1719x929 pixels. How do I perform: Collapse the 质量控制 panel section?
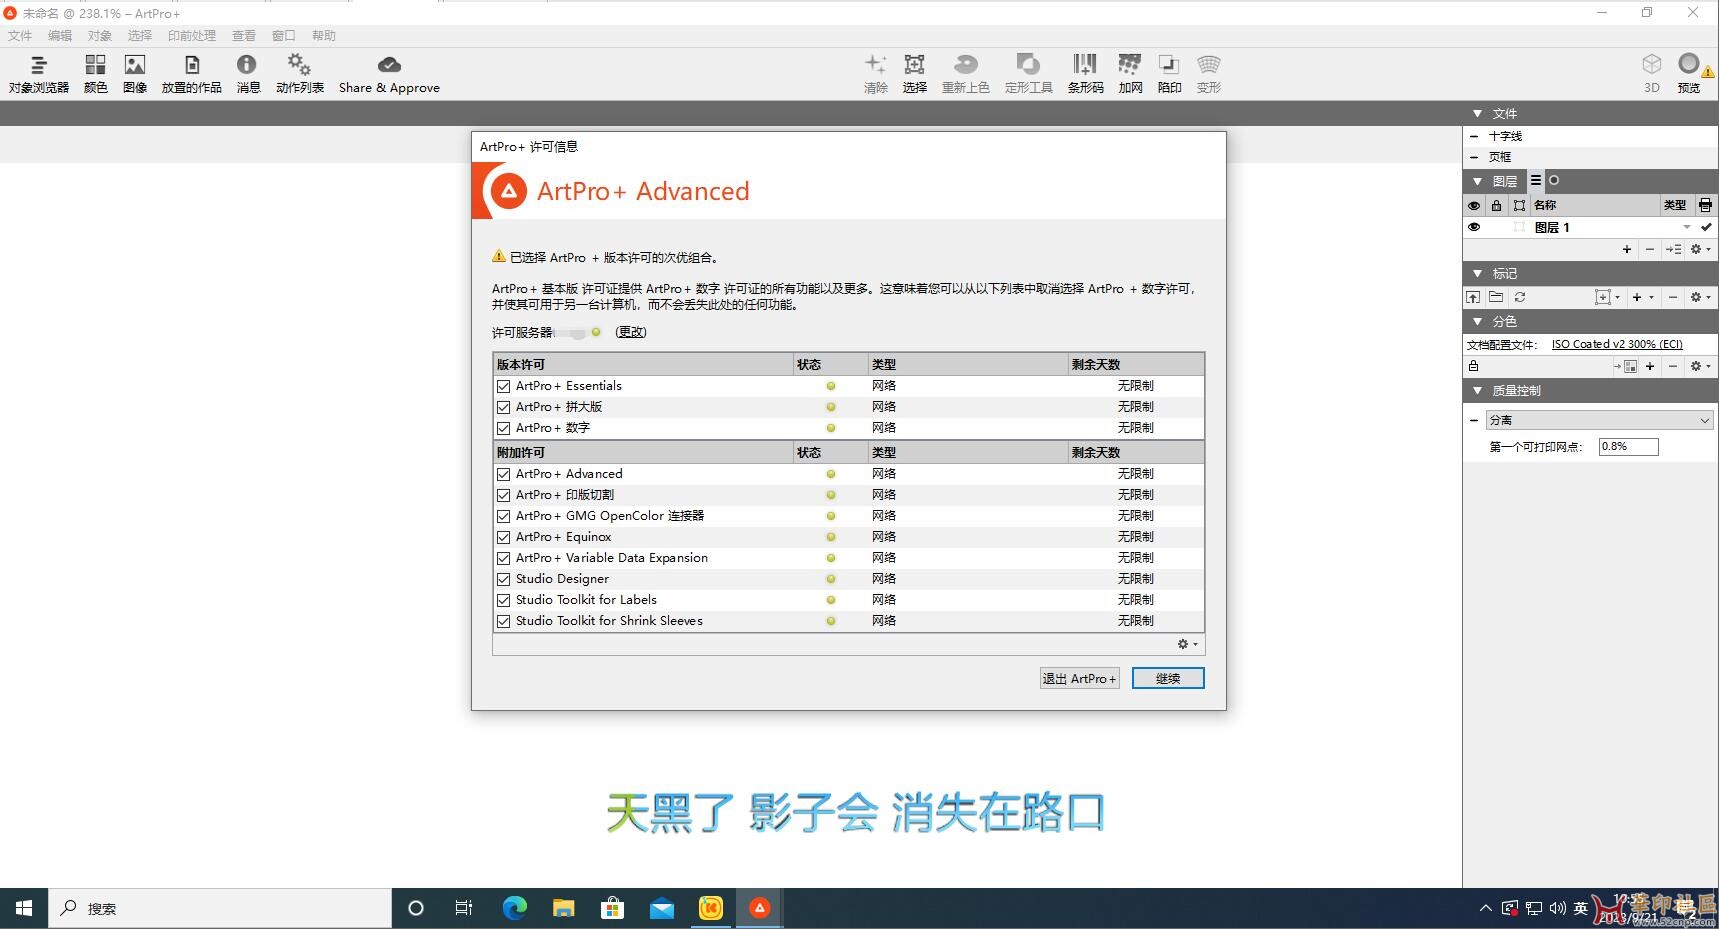point(1477,390)
